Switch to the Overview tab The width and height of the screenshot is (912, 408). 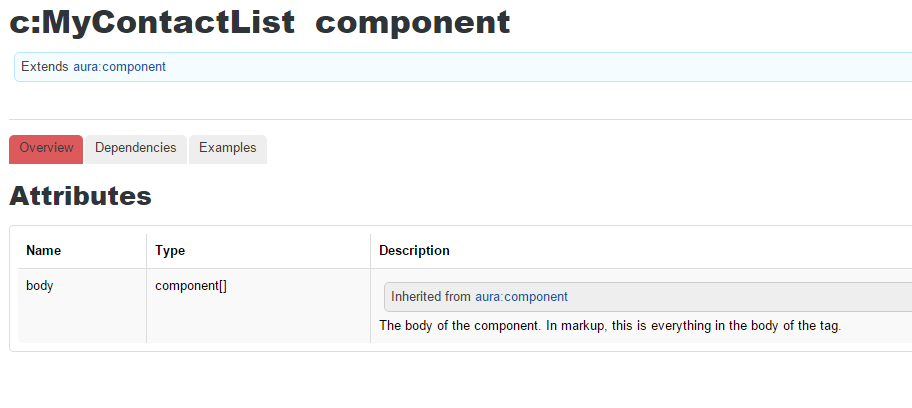[x=46, y=148]
